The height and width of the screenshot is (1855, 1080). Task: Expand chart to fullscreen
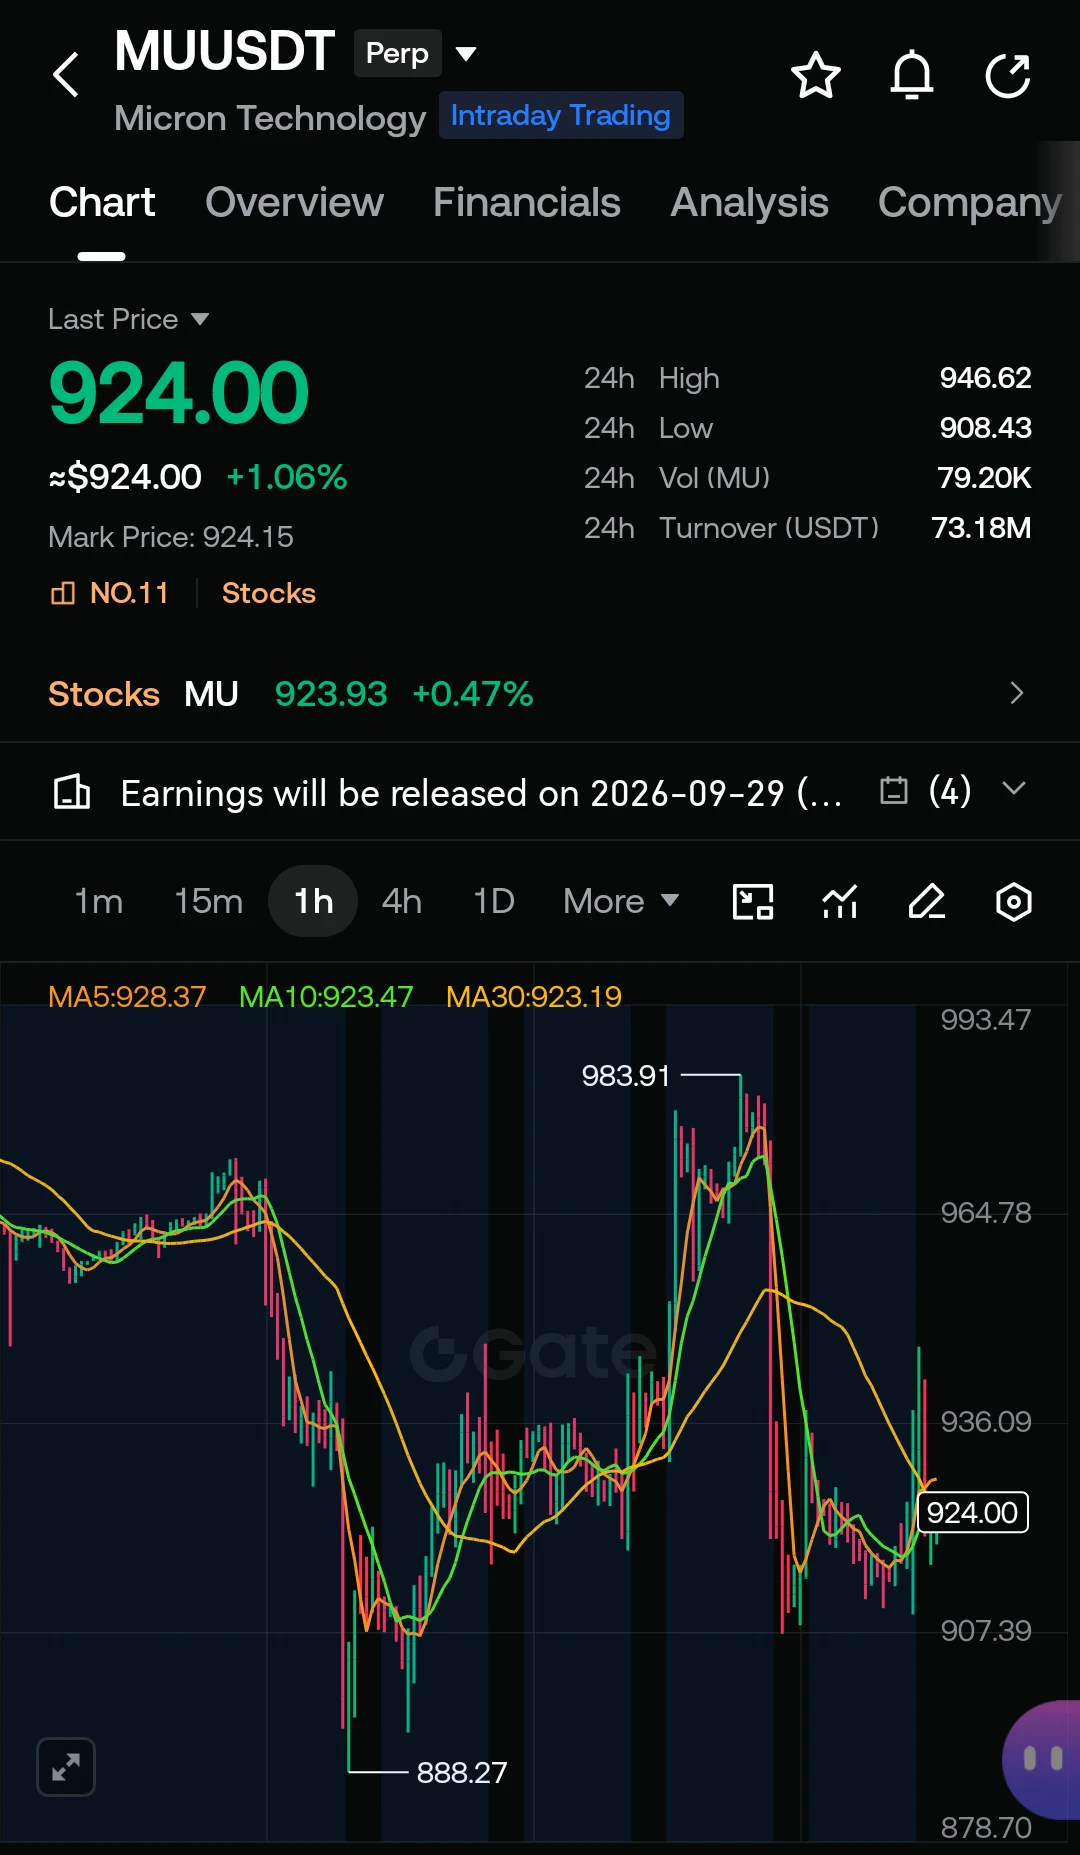66,1767
